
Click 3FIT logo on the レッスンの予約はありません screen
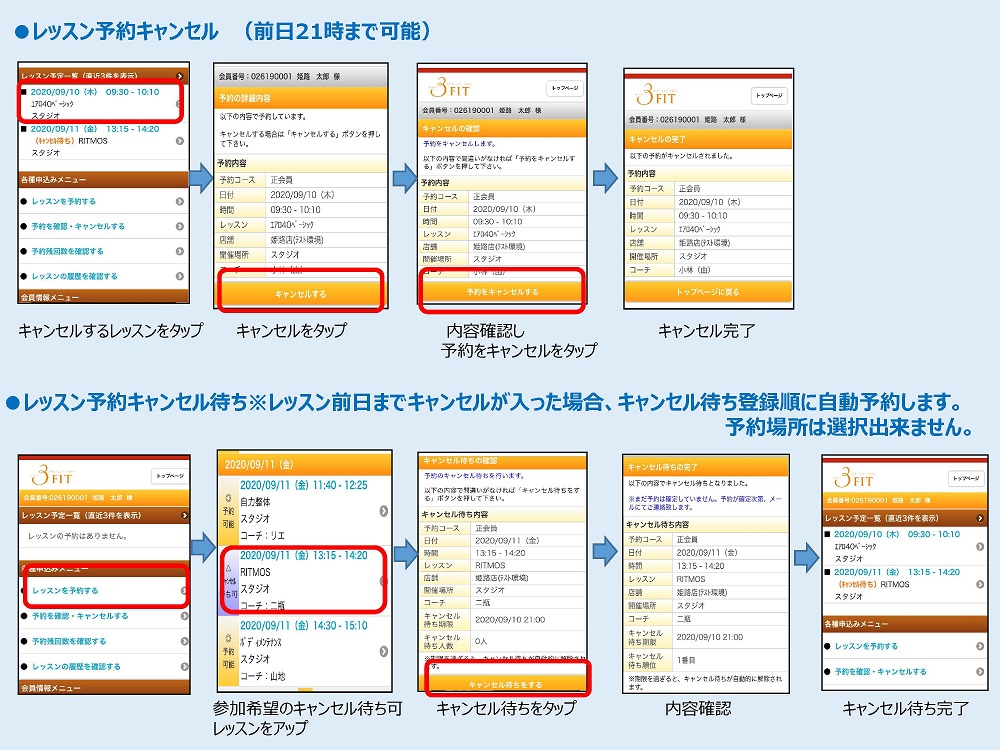(52, 475)
